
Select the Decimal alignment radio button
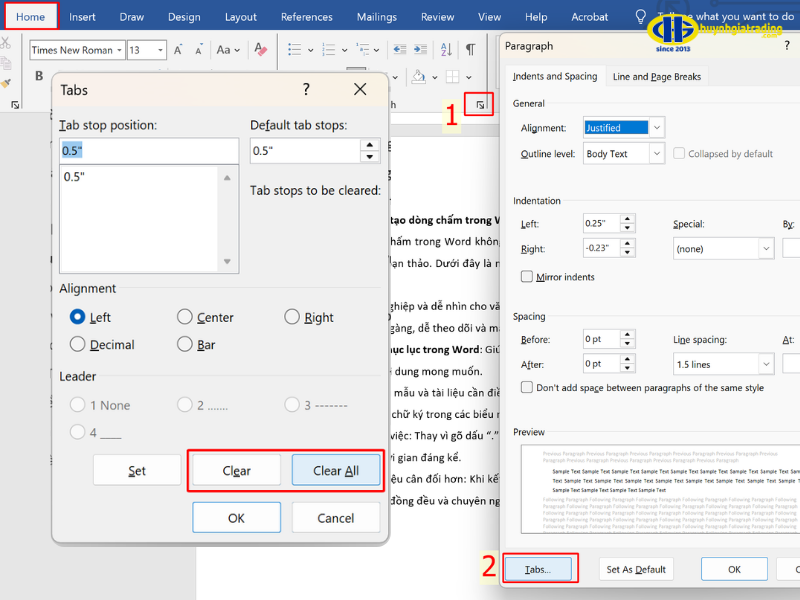[x=77, y=344]
